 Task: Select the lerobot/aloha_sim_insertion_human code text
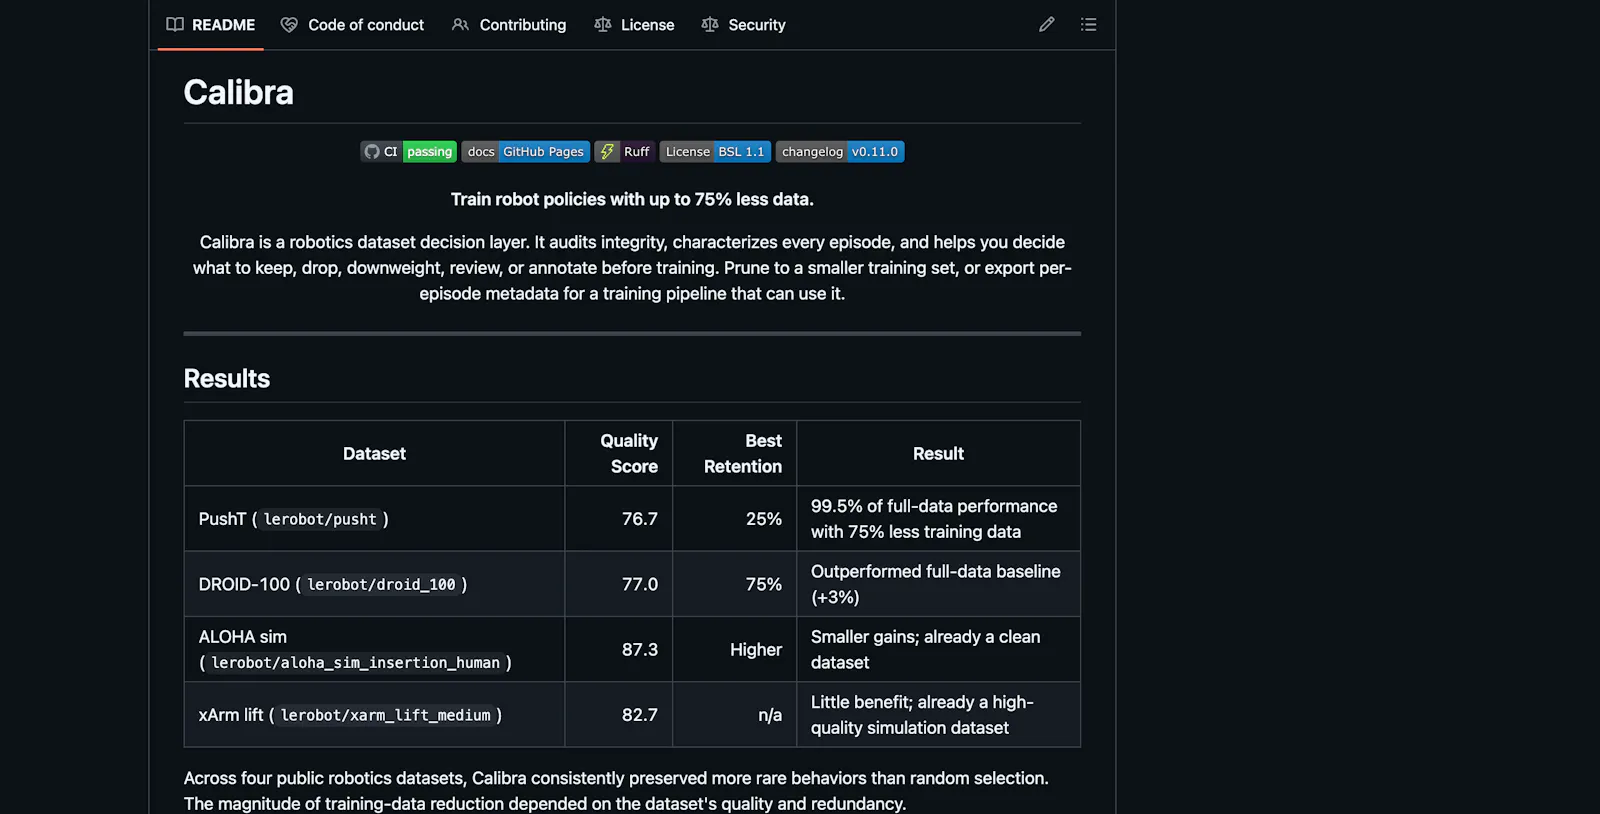pos(355,663)
